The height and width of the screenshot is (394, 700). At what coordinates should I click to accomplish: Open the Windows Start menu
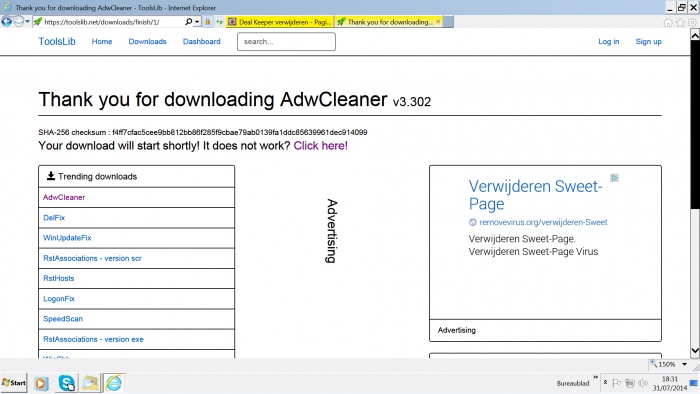tap(14, 383)
